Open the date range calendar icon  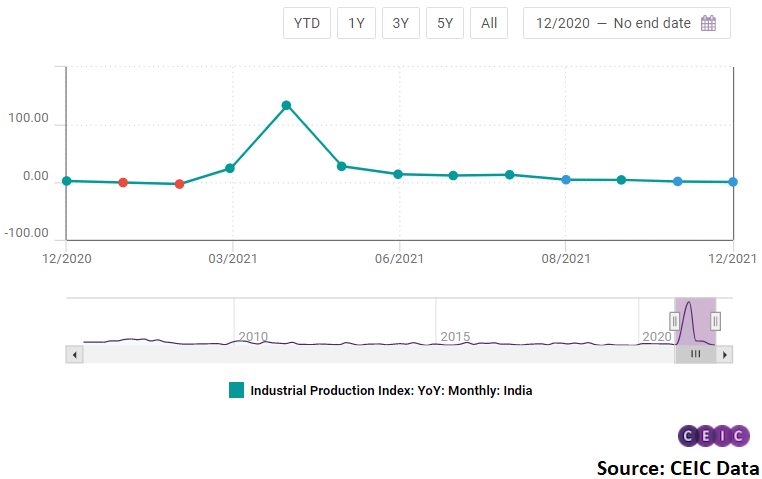click(x=709, y=23)
